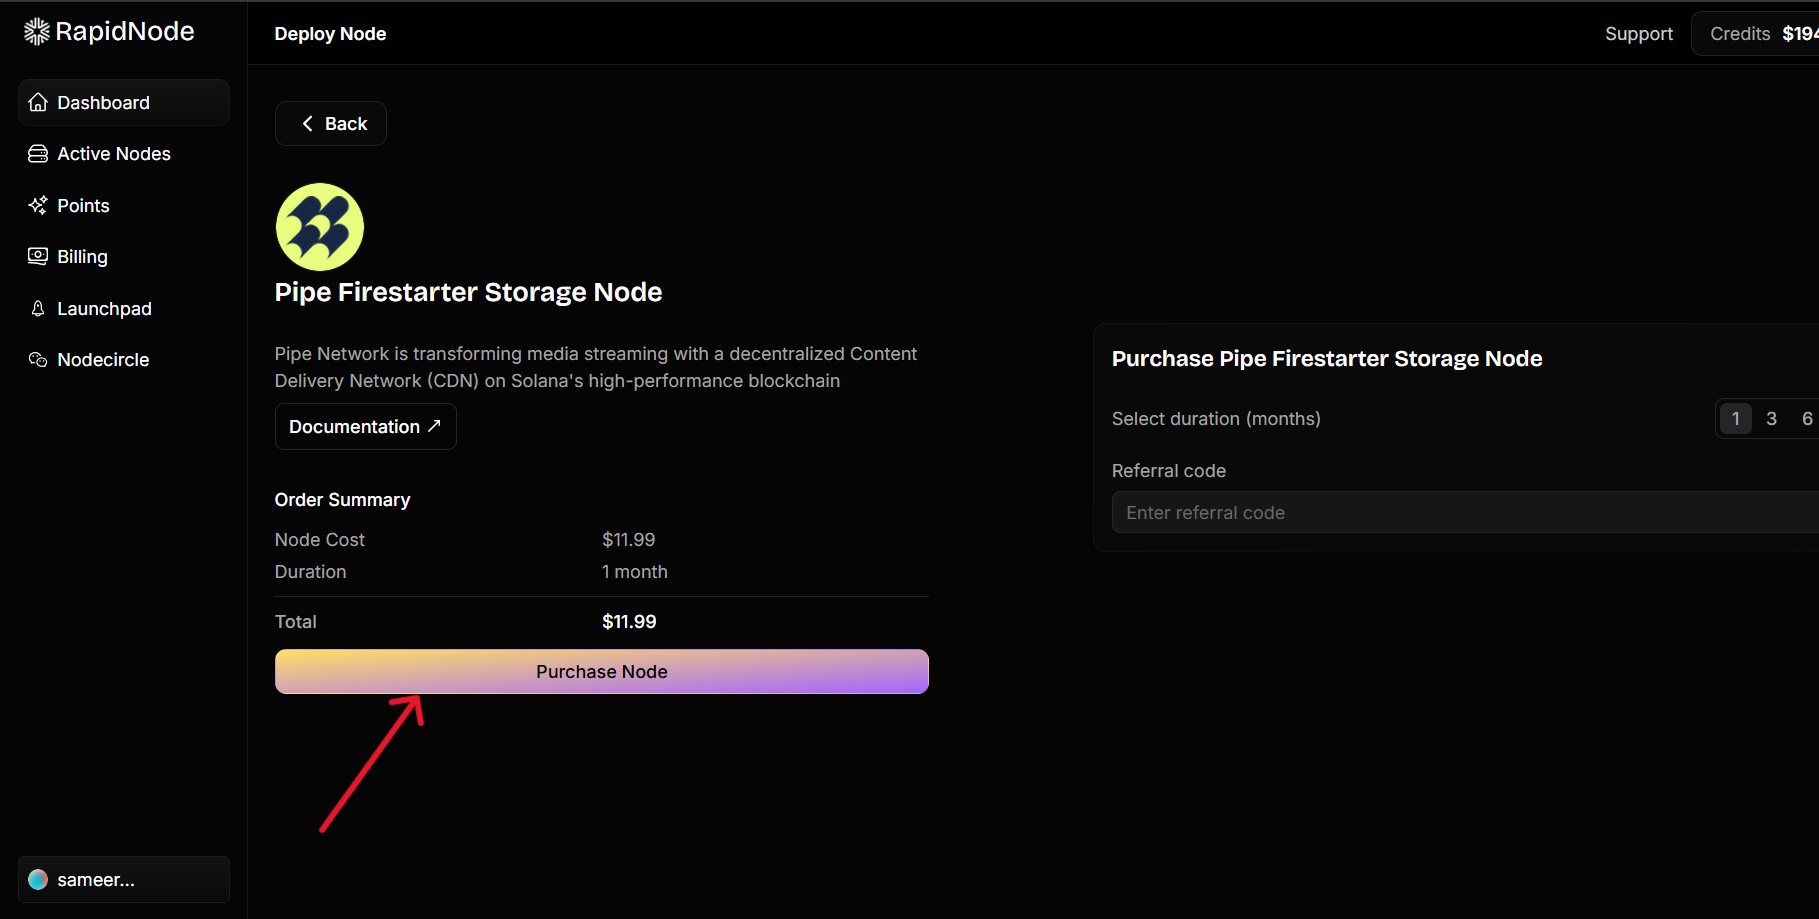Open the Launchpad menu item
Image resolution: width=1819 pixels, height=919 pixels.
104,309
